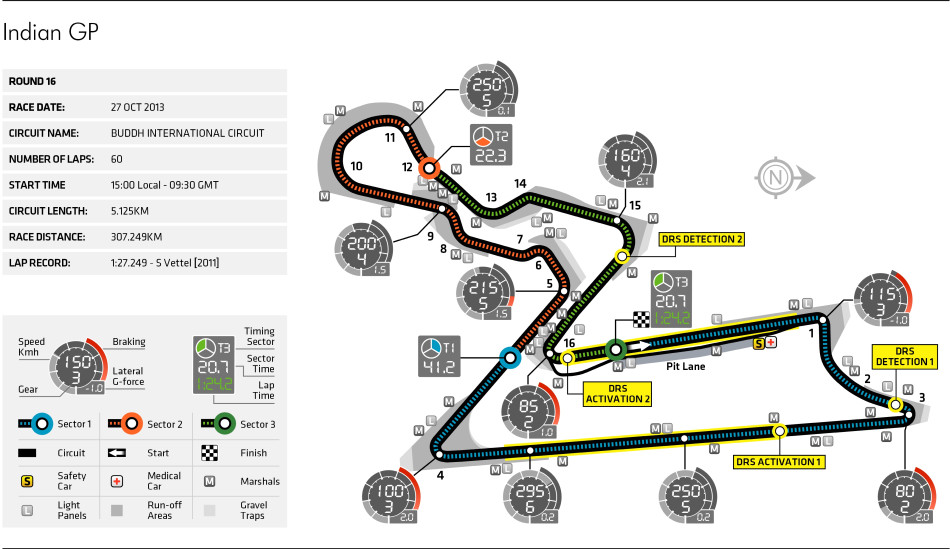
Task: Click the Circuit black bar legend swatch
Action: [x=27, y=453]
